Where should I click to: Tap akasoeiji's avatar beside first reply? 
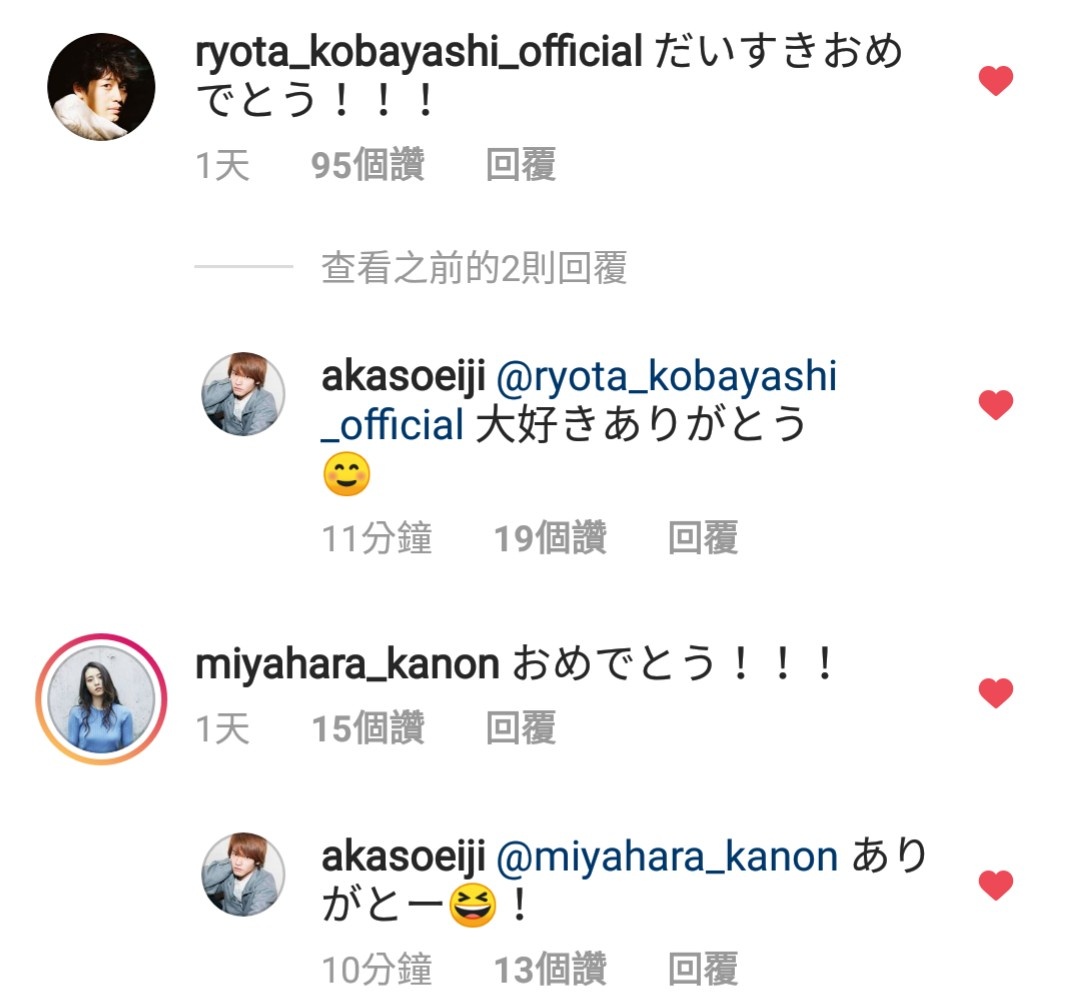pyautogui.click(x=242, y=394)
